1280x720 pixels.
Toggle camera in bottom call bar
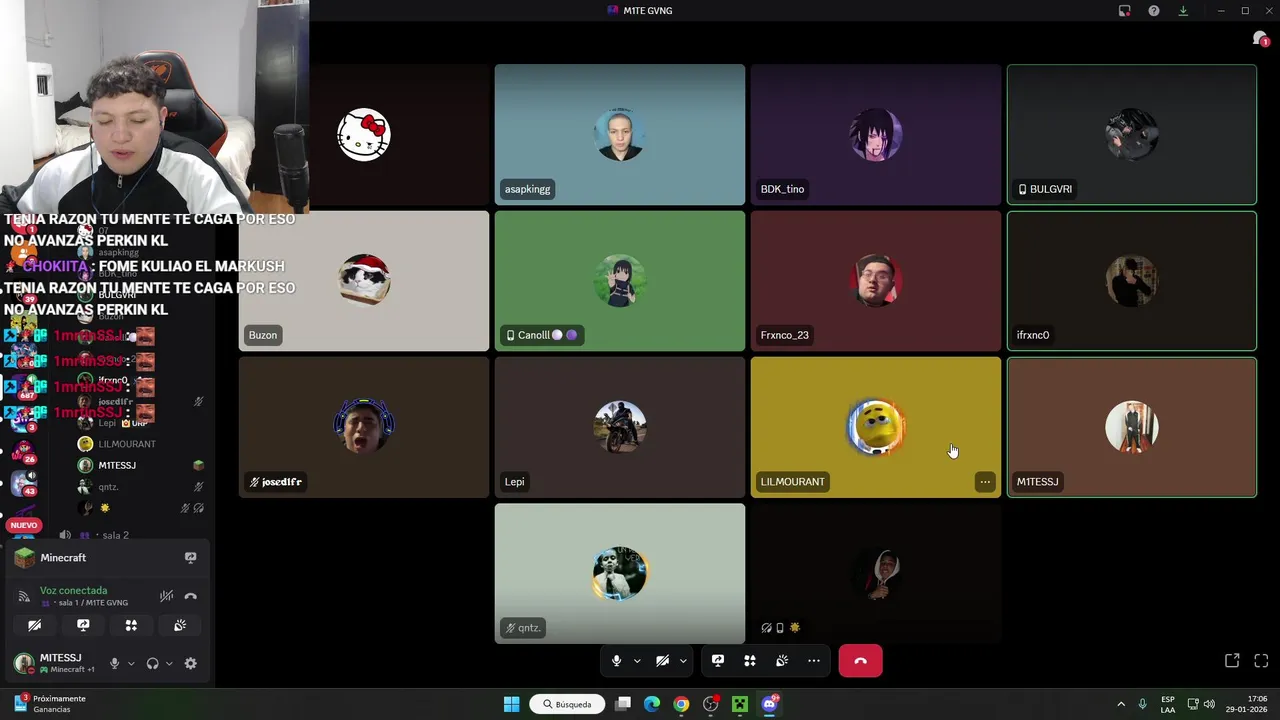click(662, 661)
